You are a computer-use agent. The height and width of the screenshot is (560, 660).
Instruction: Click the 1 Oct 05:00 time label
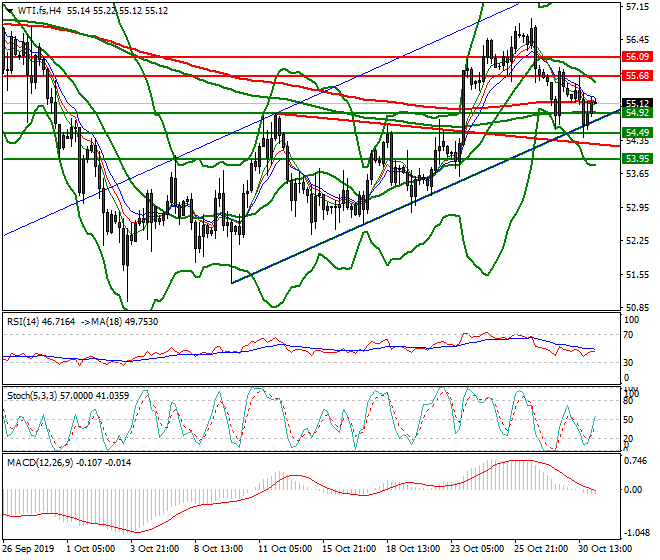pyautogui.click(x=91, y=549)
